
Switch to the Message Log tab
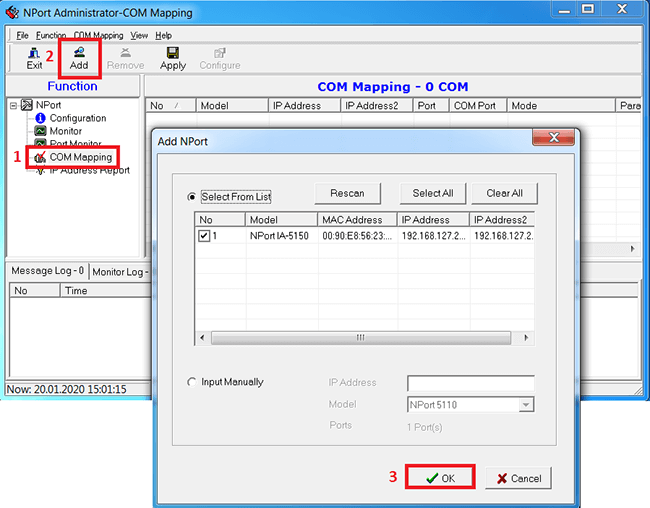click(x=47, y=271)
